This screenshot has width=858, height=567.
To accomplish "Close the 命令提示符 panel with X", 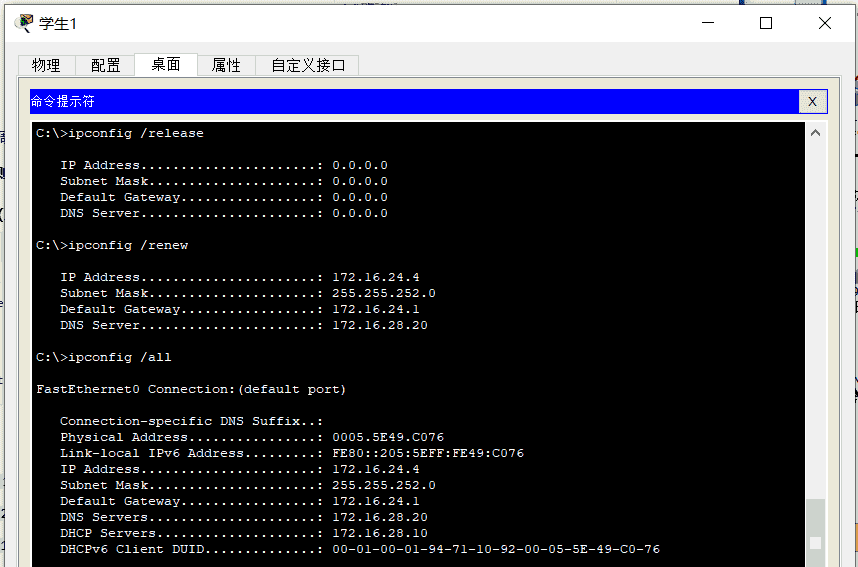I will coord(812,101).
